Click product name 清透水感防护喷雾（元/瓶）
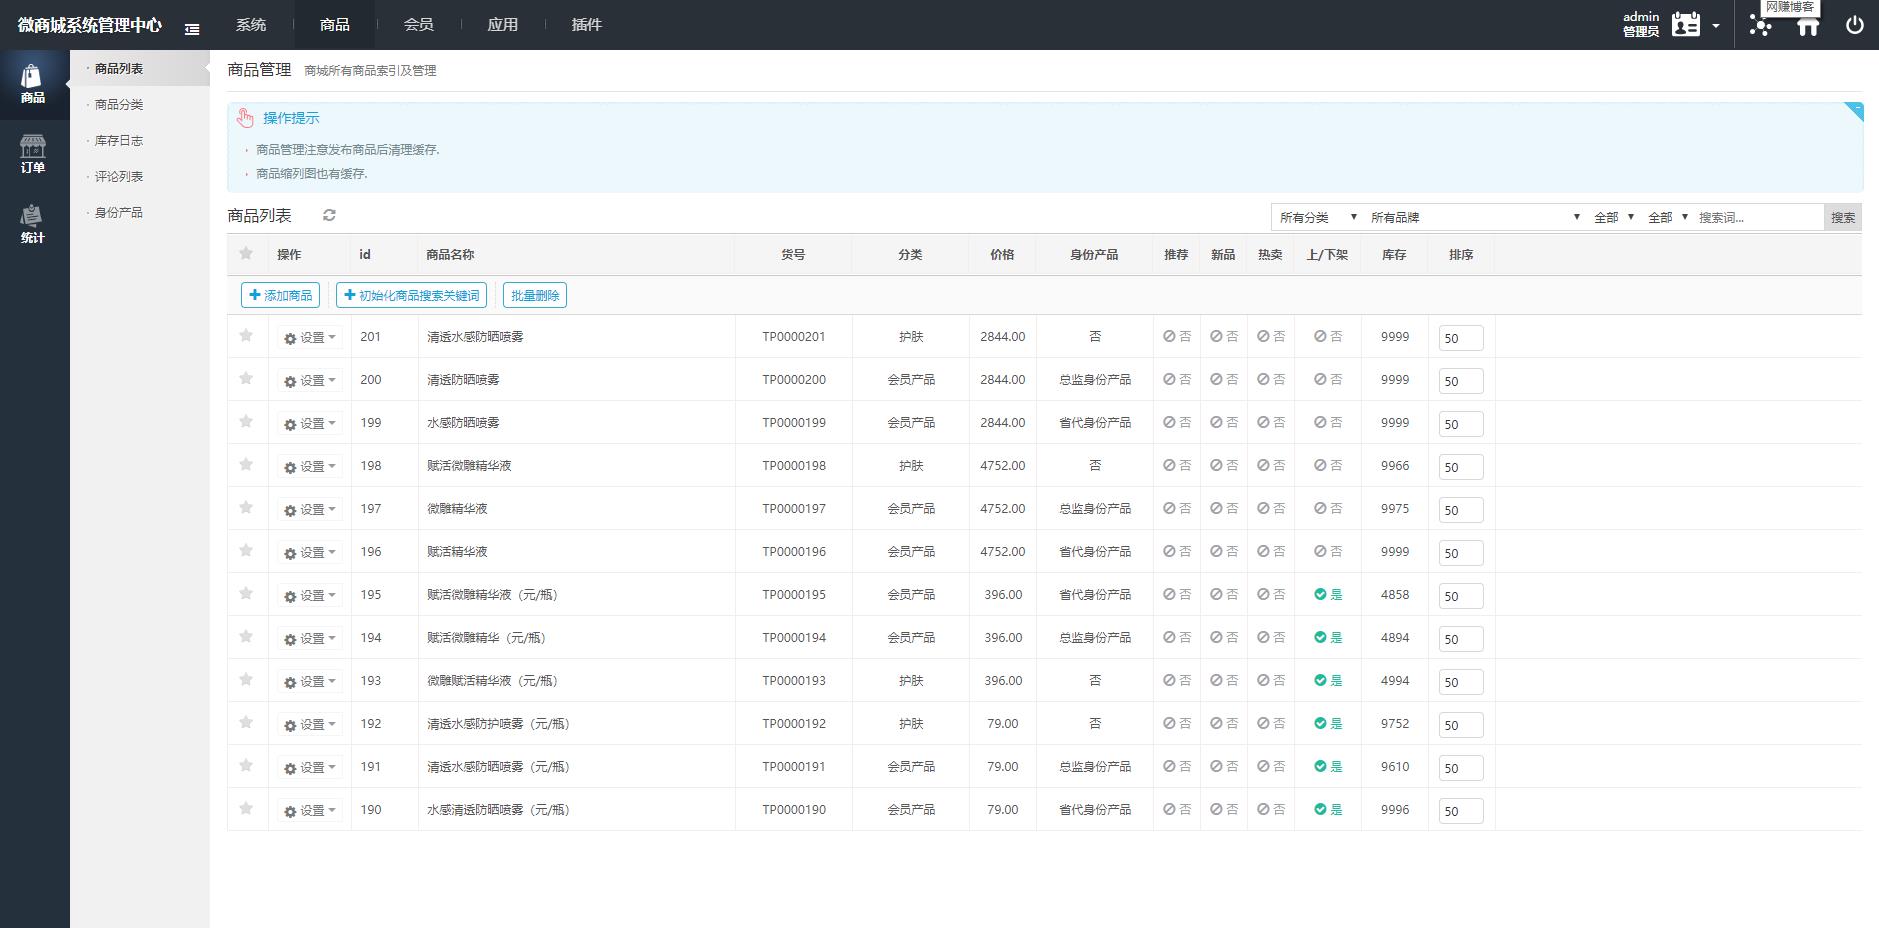 (x=498, y=723)
